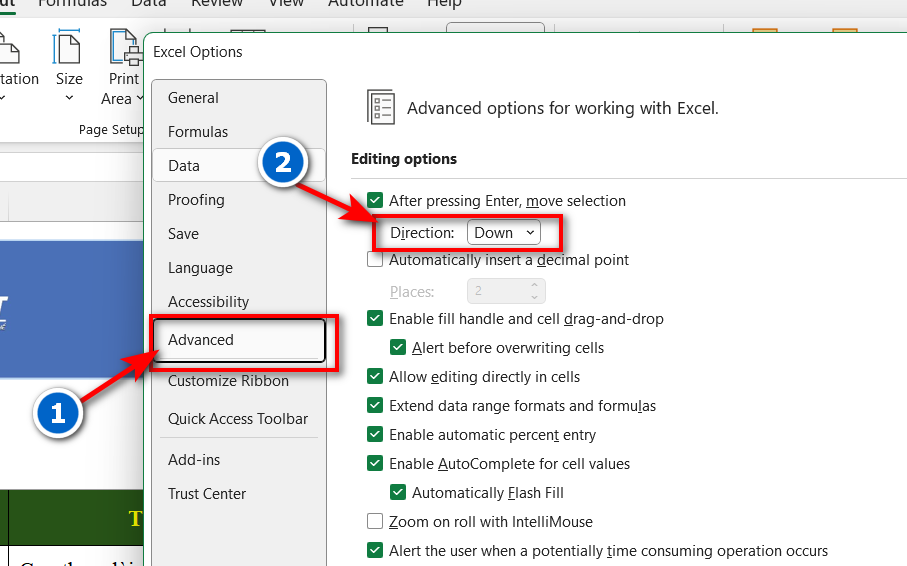907x566 pixels.
Task: Uncheck After pressing Enter, move selection
Action: [x=375, y=201]
